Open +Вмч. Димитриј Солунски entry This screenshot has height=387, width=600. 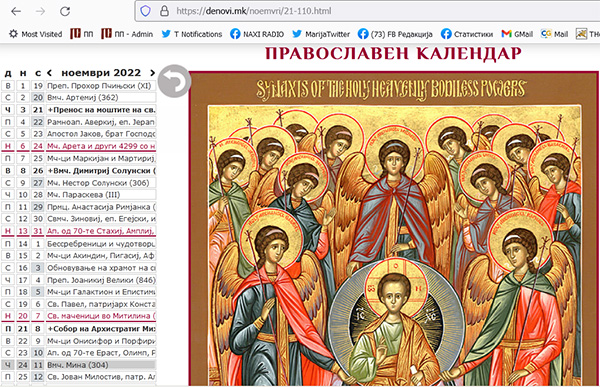point(101,171)
